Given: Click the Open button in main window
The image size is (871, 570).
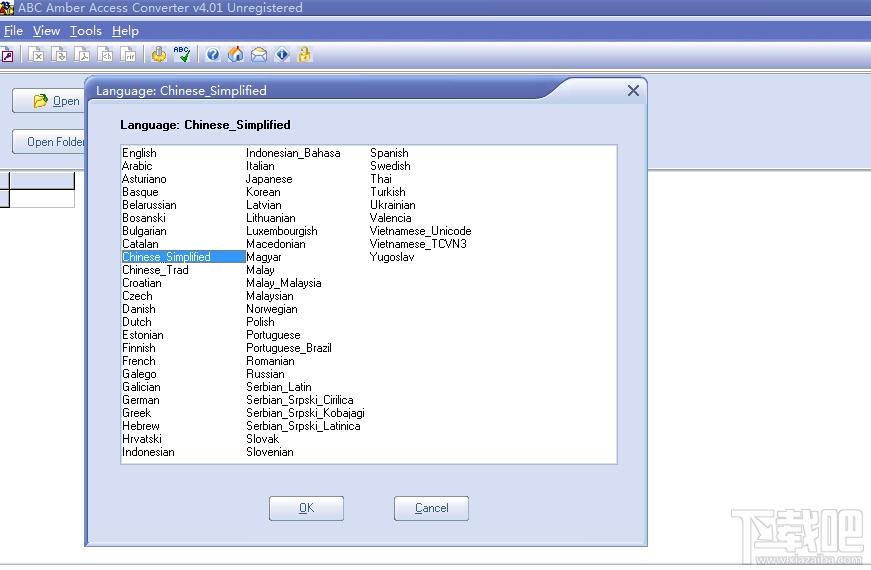Looking at the screenshot, I should pos(48,101).
